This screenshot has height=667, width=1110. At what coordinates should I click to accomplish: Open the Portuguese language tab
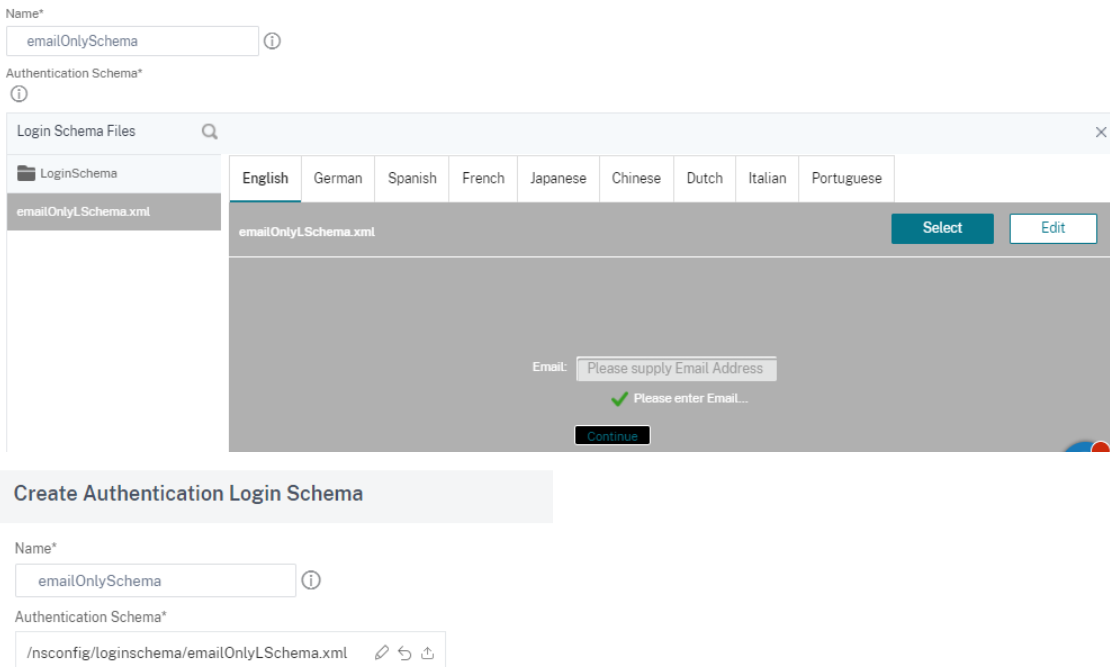[846, 178]
